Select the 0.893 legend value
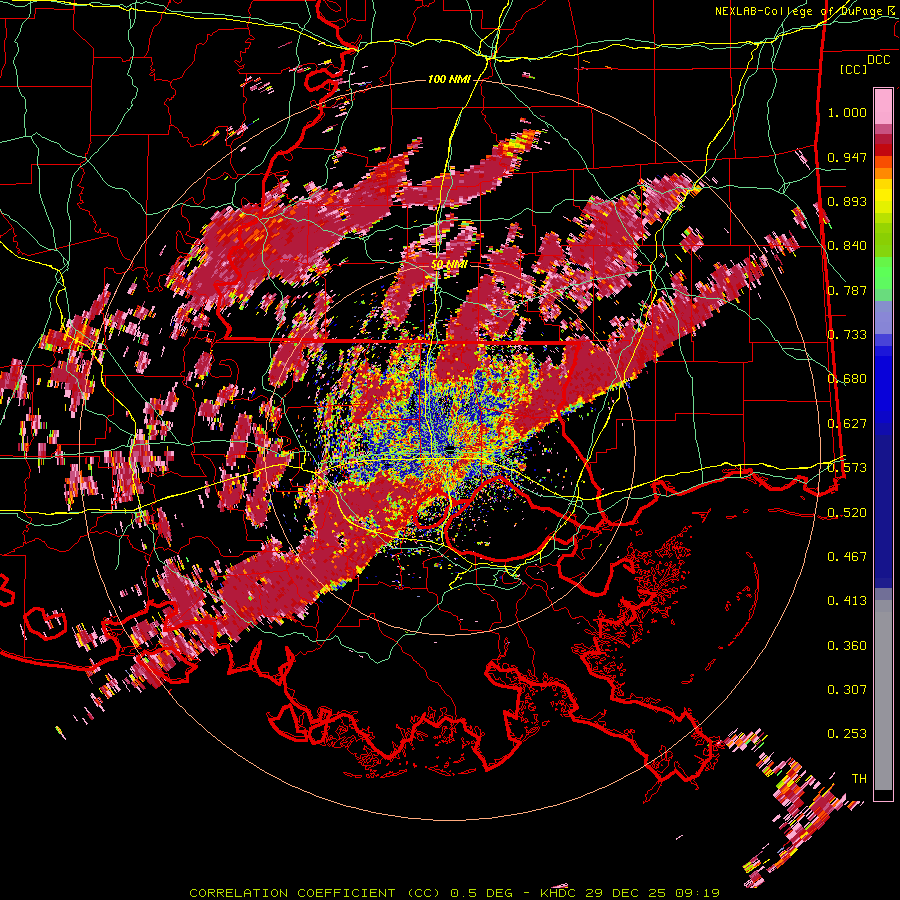 (x=847, y=201)
